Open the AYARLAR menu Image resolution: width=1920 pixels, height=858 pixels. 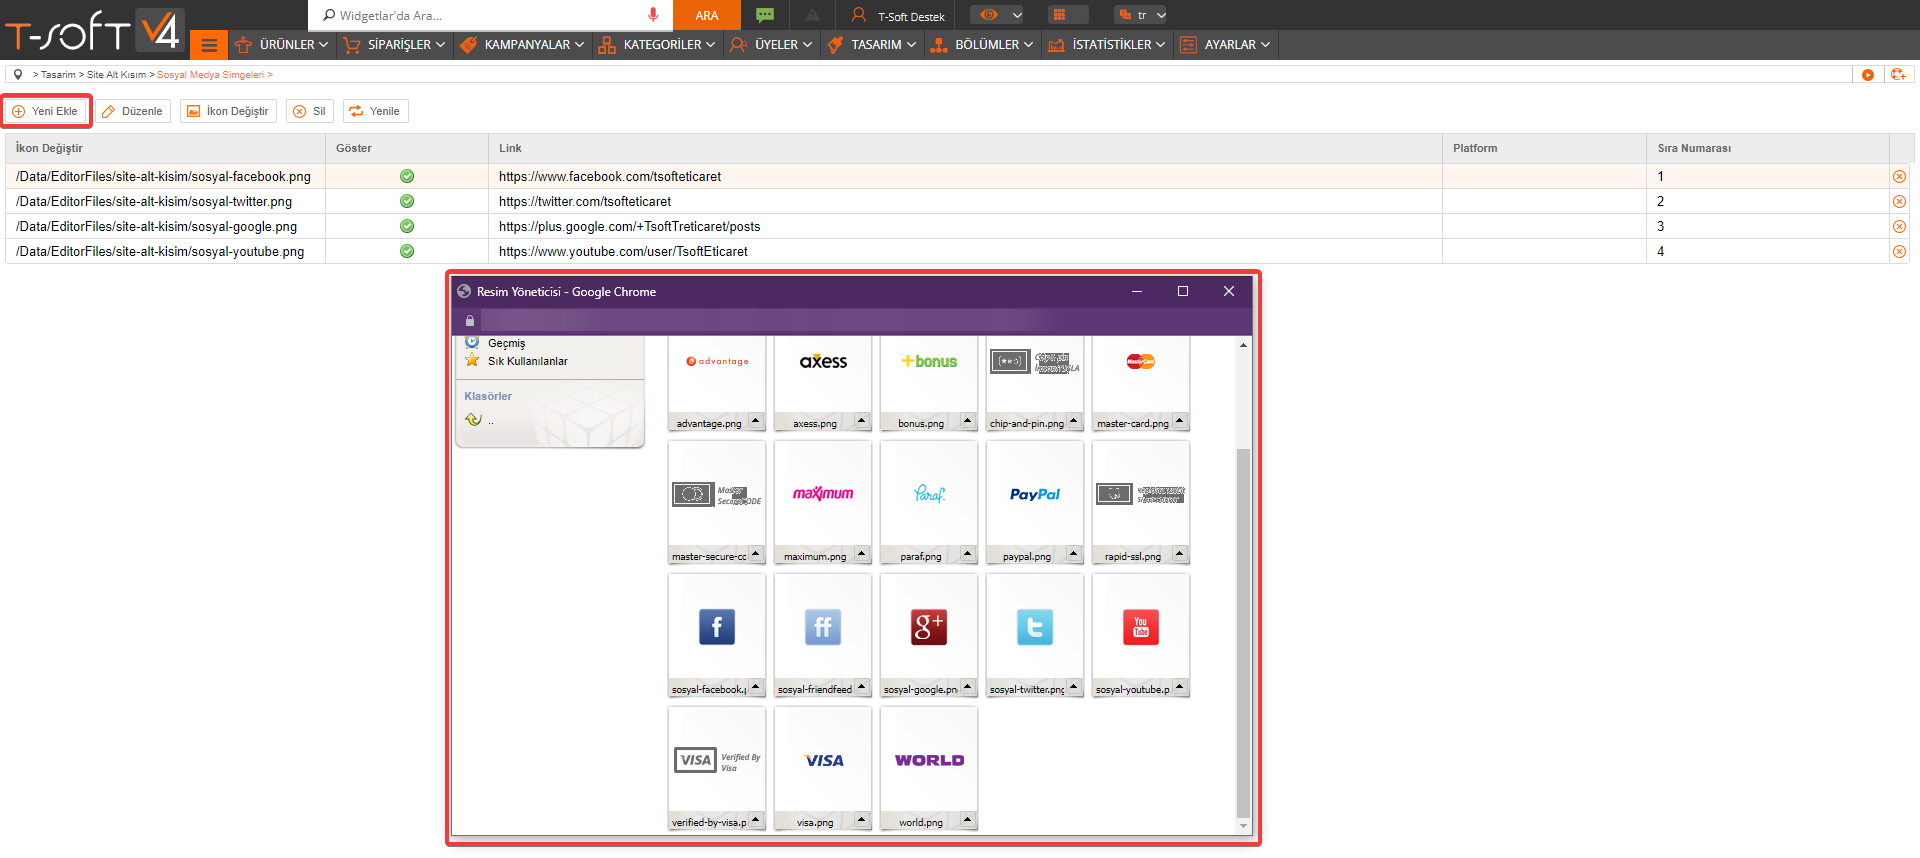[1225, 45]
